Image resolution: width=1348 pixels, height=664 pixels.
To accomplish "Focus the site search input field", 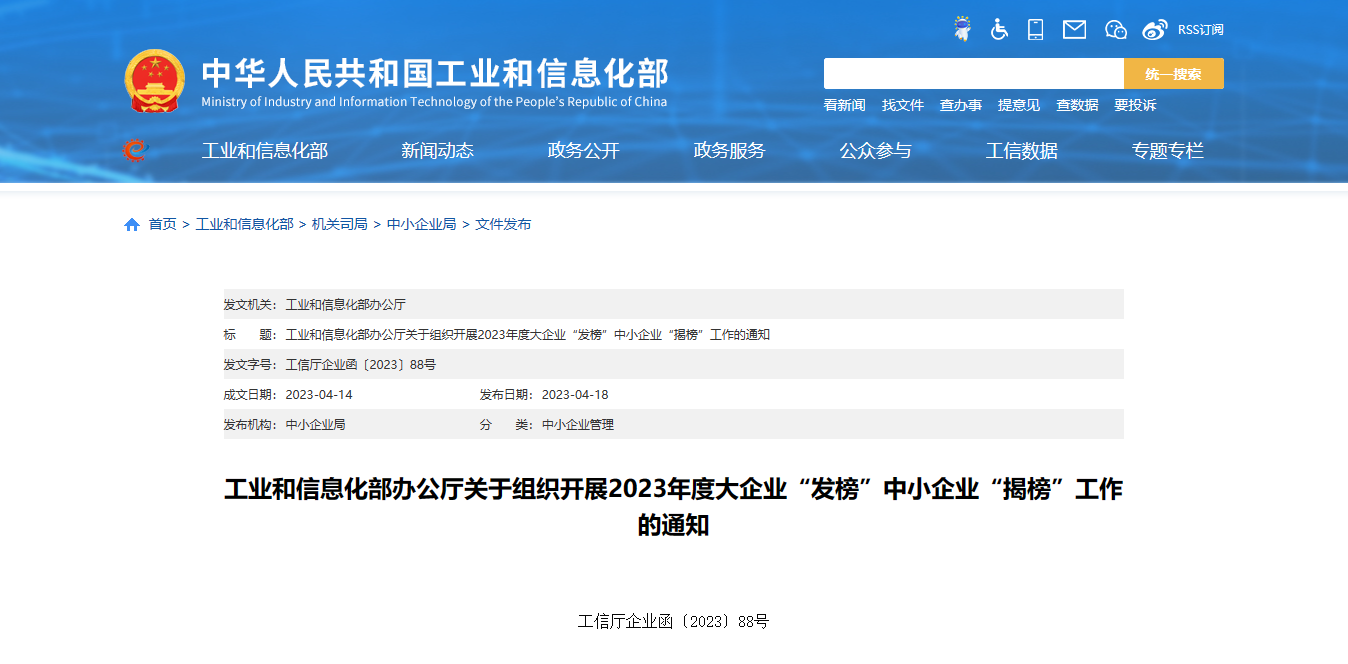I will point(973,74).
